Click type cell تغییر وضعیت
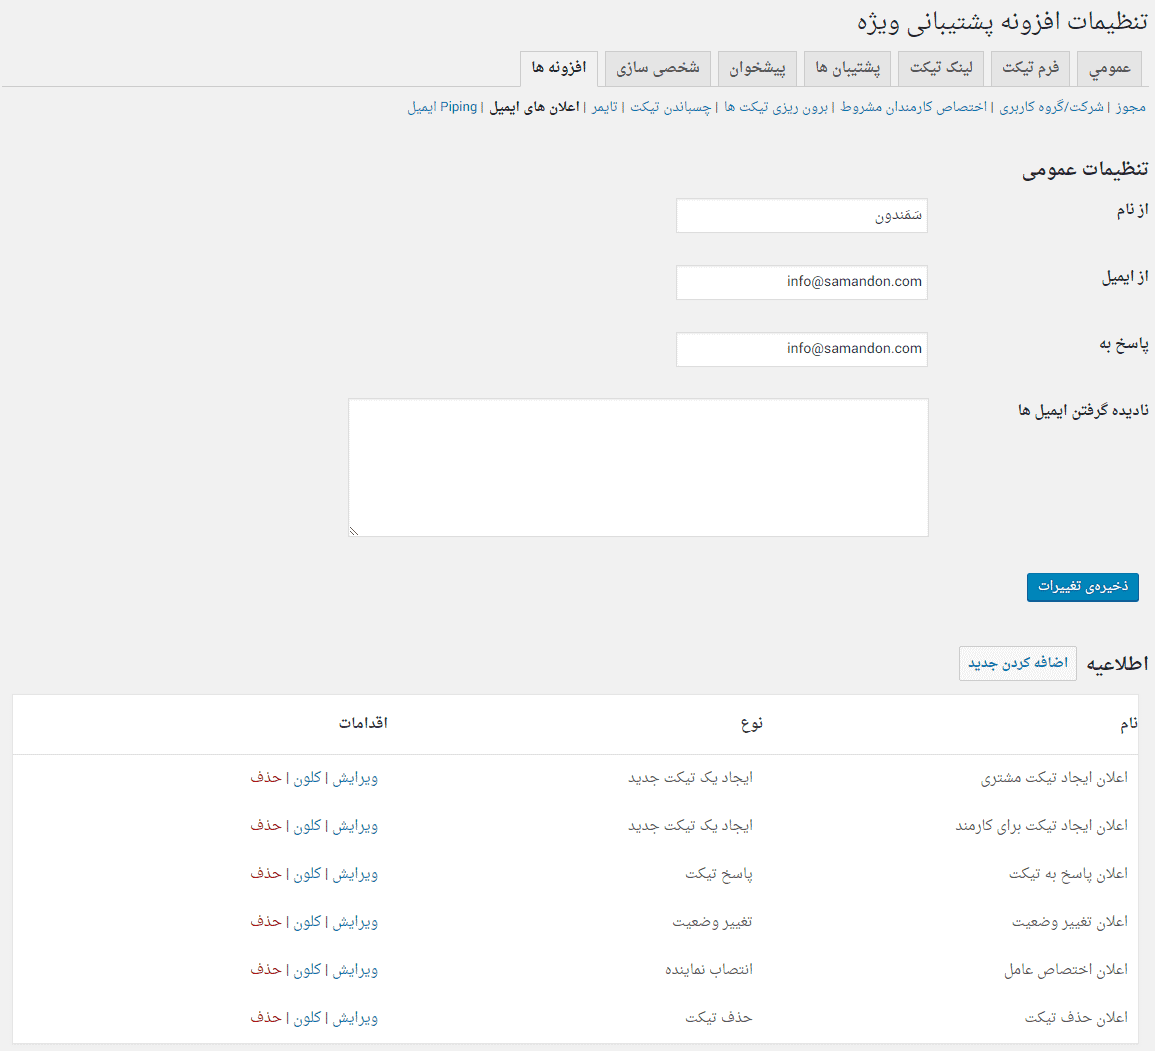The height and width of the screenshot is (1051, 1155). [x=712, y=921]
